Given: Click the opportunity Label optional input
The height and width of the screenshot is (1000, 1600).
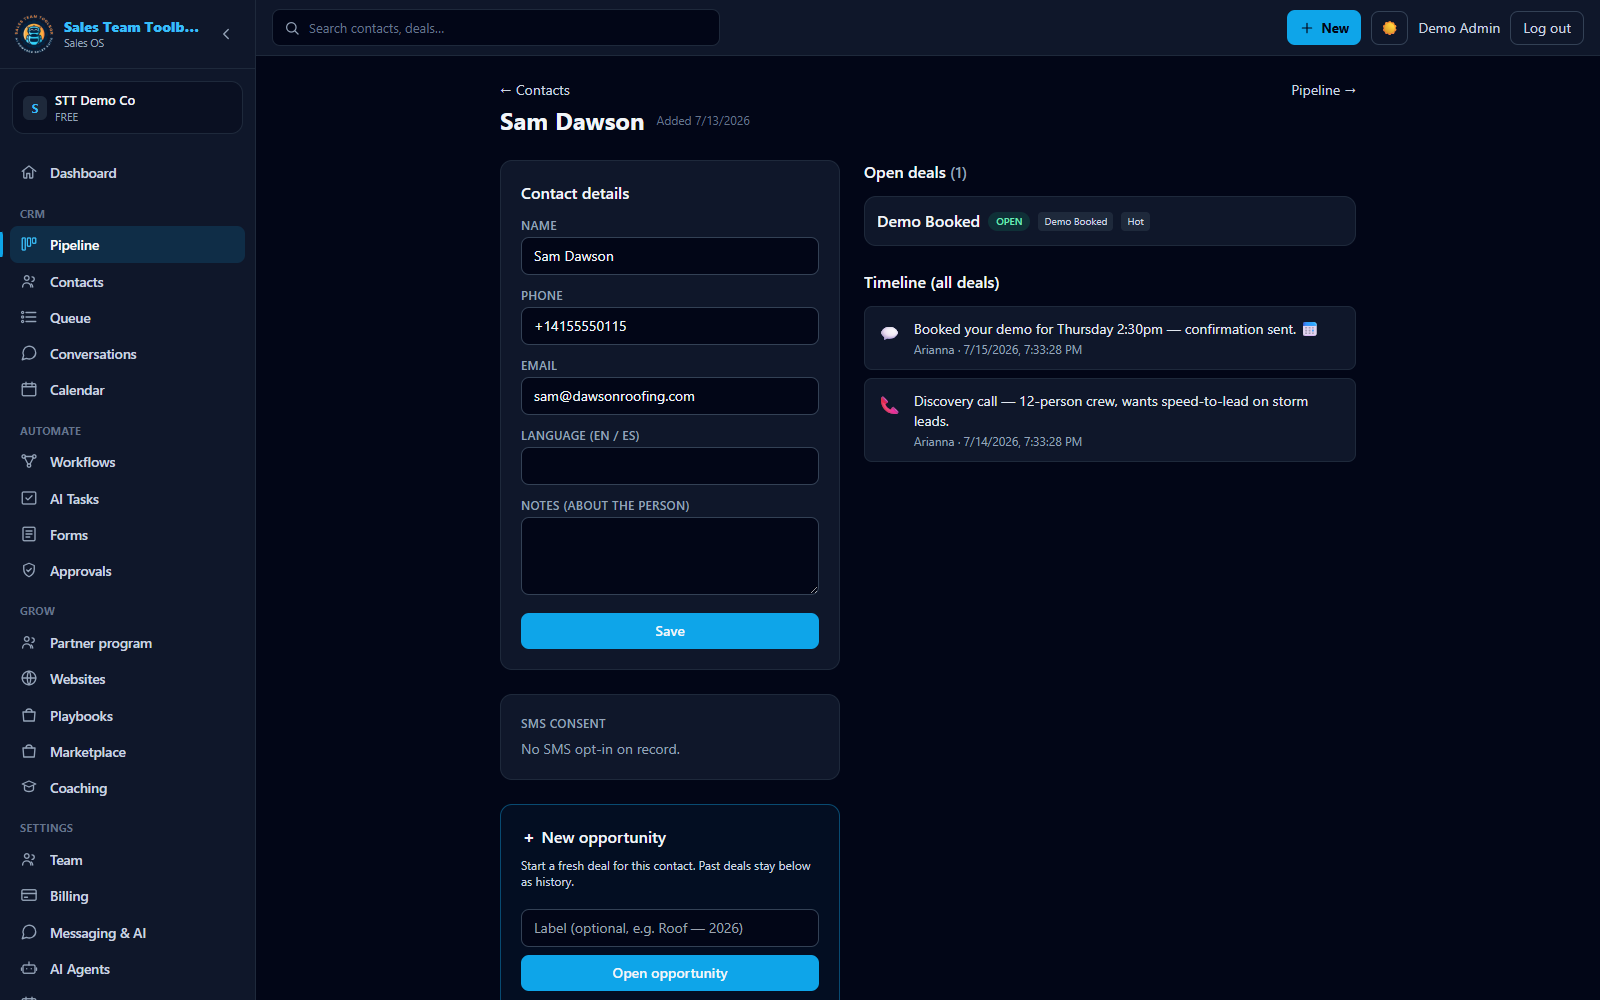Looking at the screenshot, I should click(670, 928).
